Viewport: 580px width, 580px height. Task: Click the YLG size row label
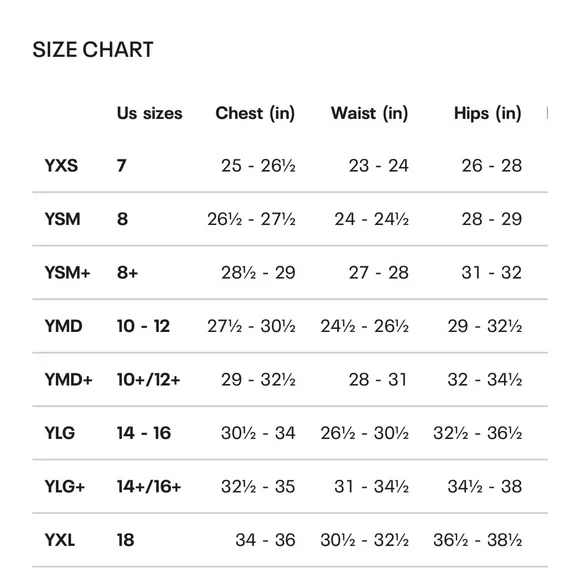60,433
